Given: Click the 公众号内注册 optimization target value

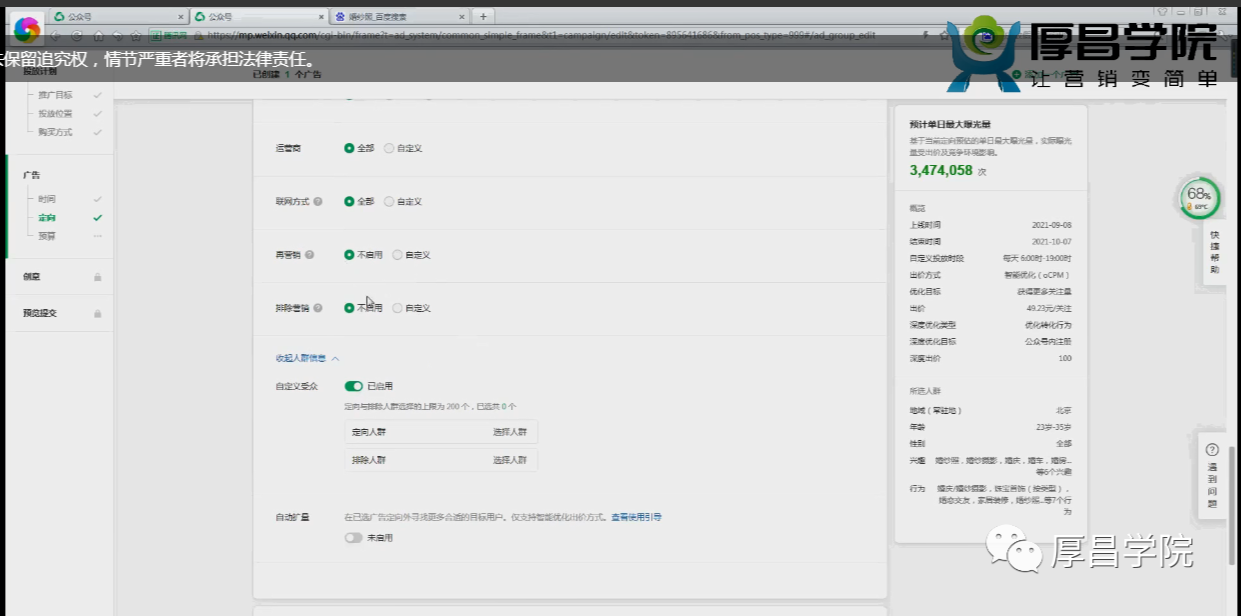Looking at the screenshot, I should pyautogui.click(x=1048, y=341).
